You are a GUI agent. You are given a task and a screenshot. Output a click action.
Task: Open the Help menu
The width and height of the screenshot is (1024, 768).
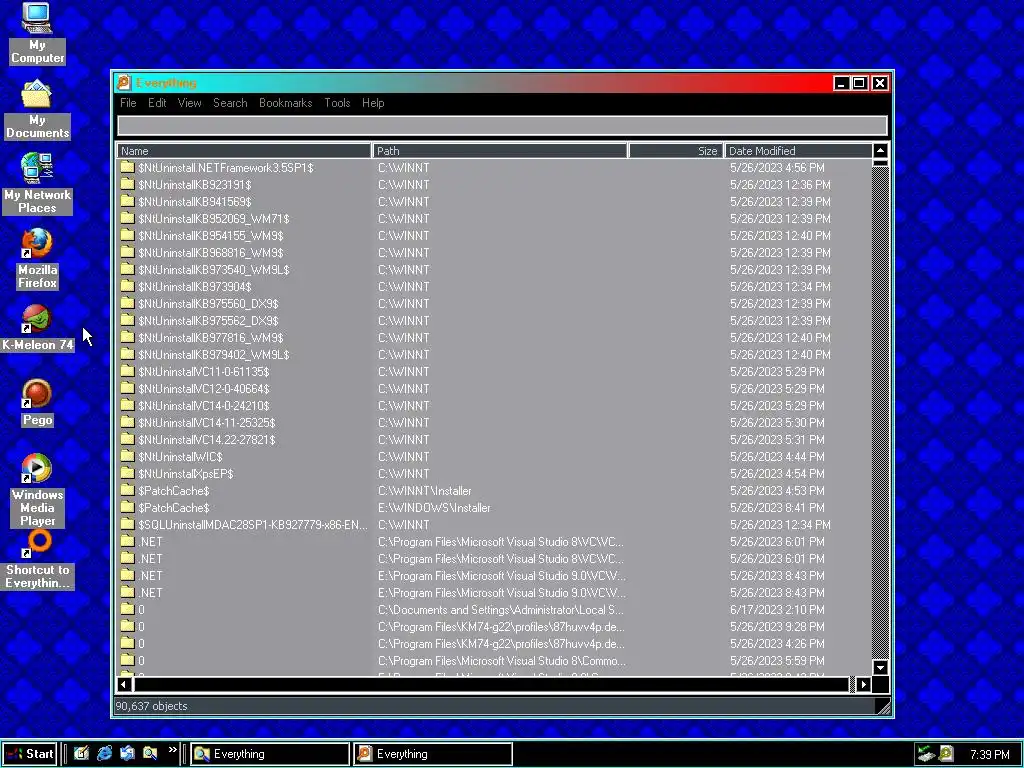coord(373,103)
